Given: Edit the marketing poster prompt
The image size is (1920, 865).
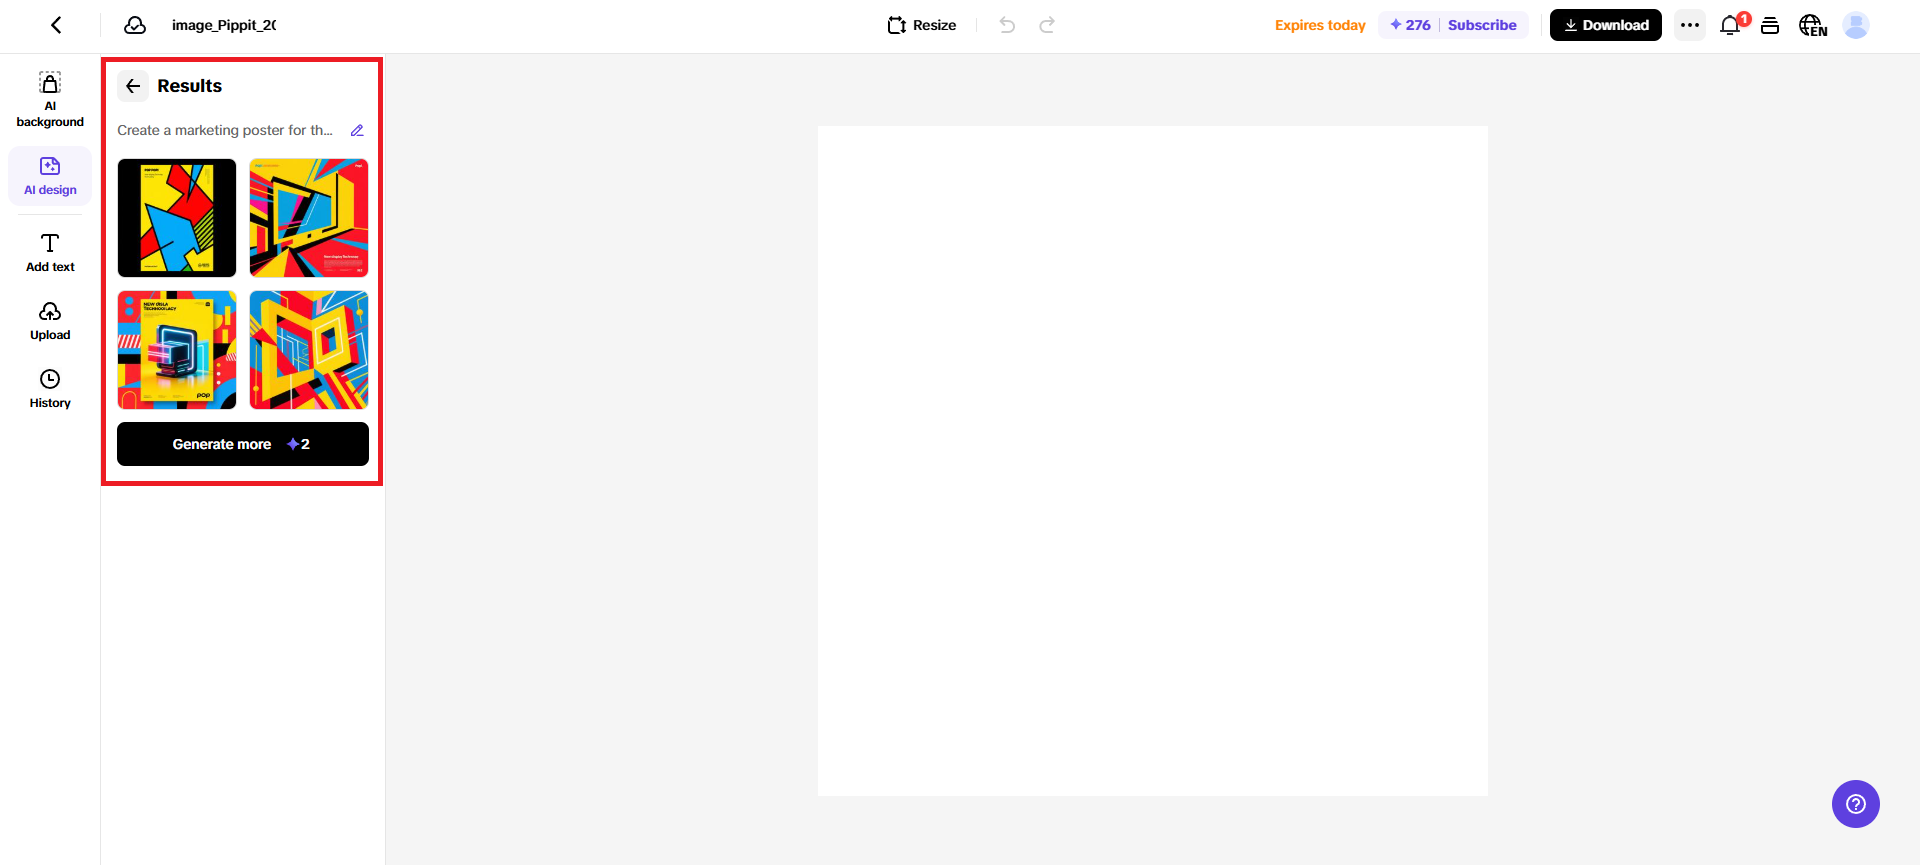Looking at the screenshot, I should 357,130.
